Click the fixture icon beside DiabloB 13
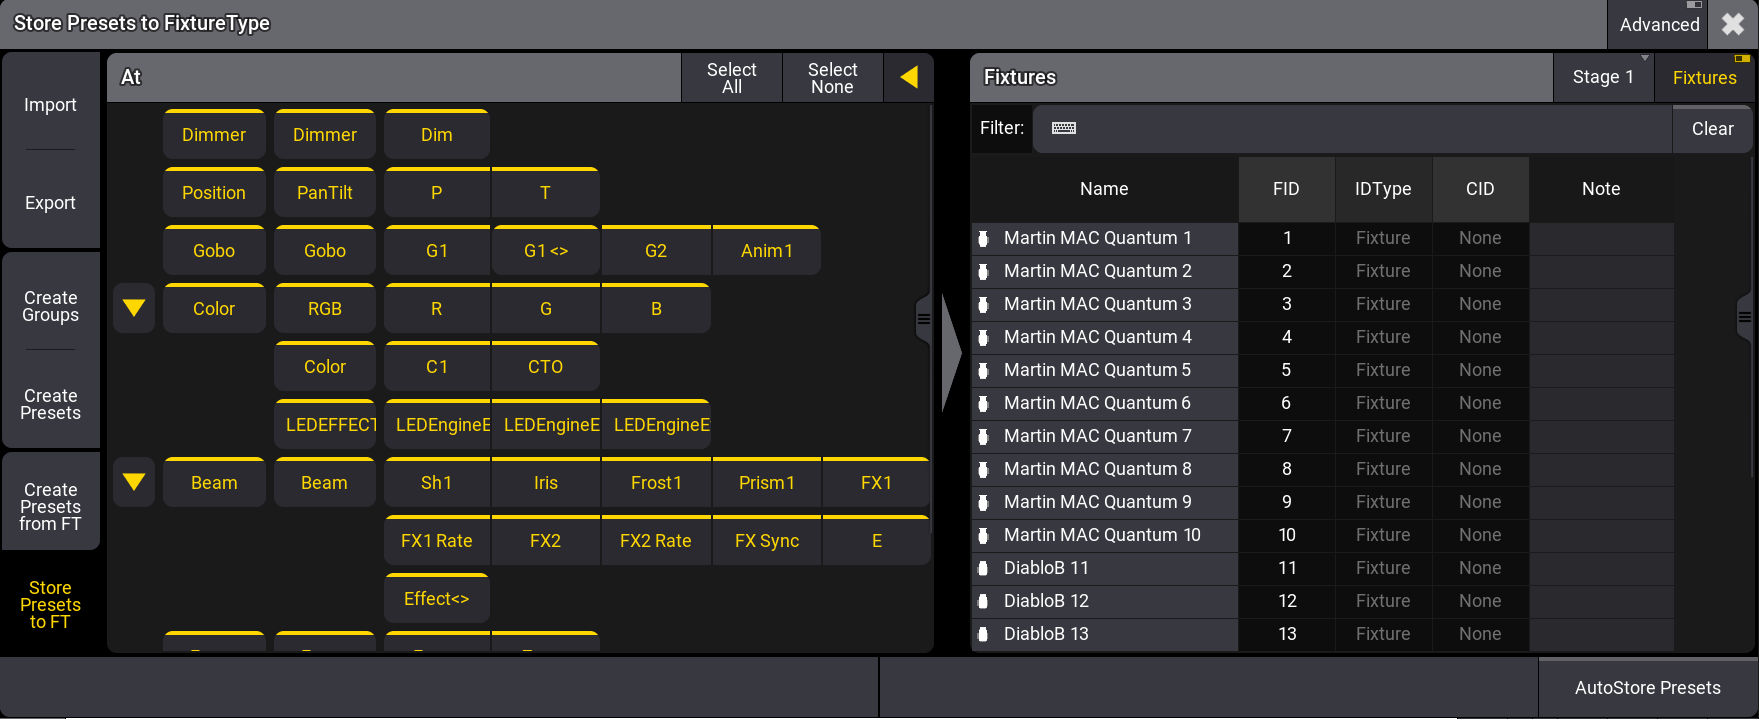This screenshot has height=719, width=1759. click(x=983, y=634)
